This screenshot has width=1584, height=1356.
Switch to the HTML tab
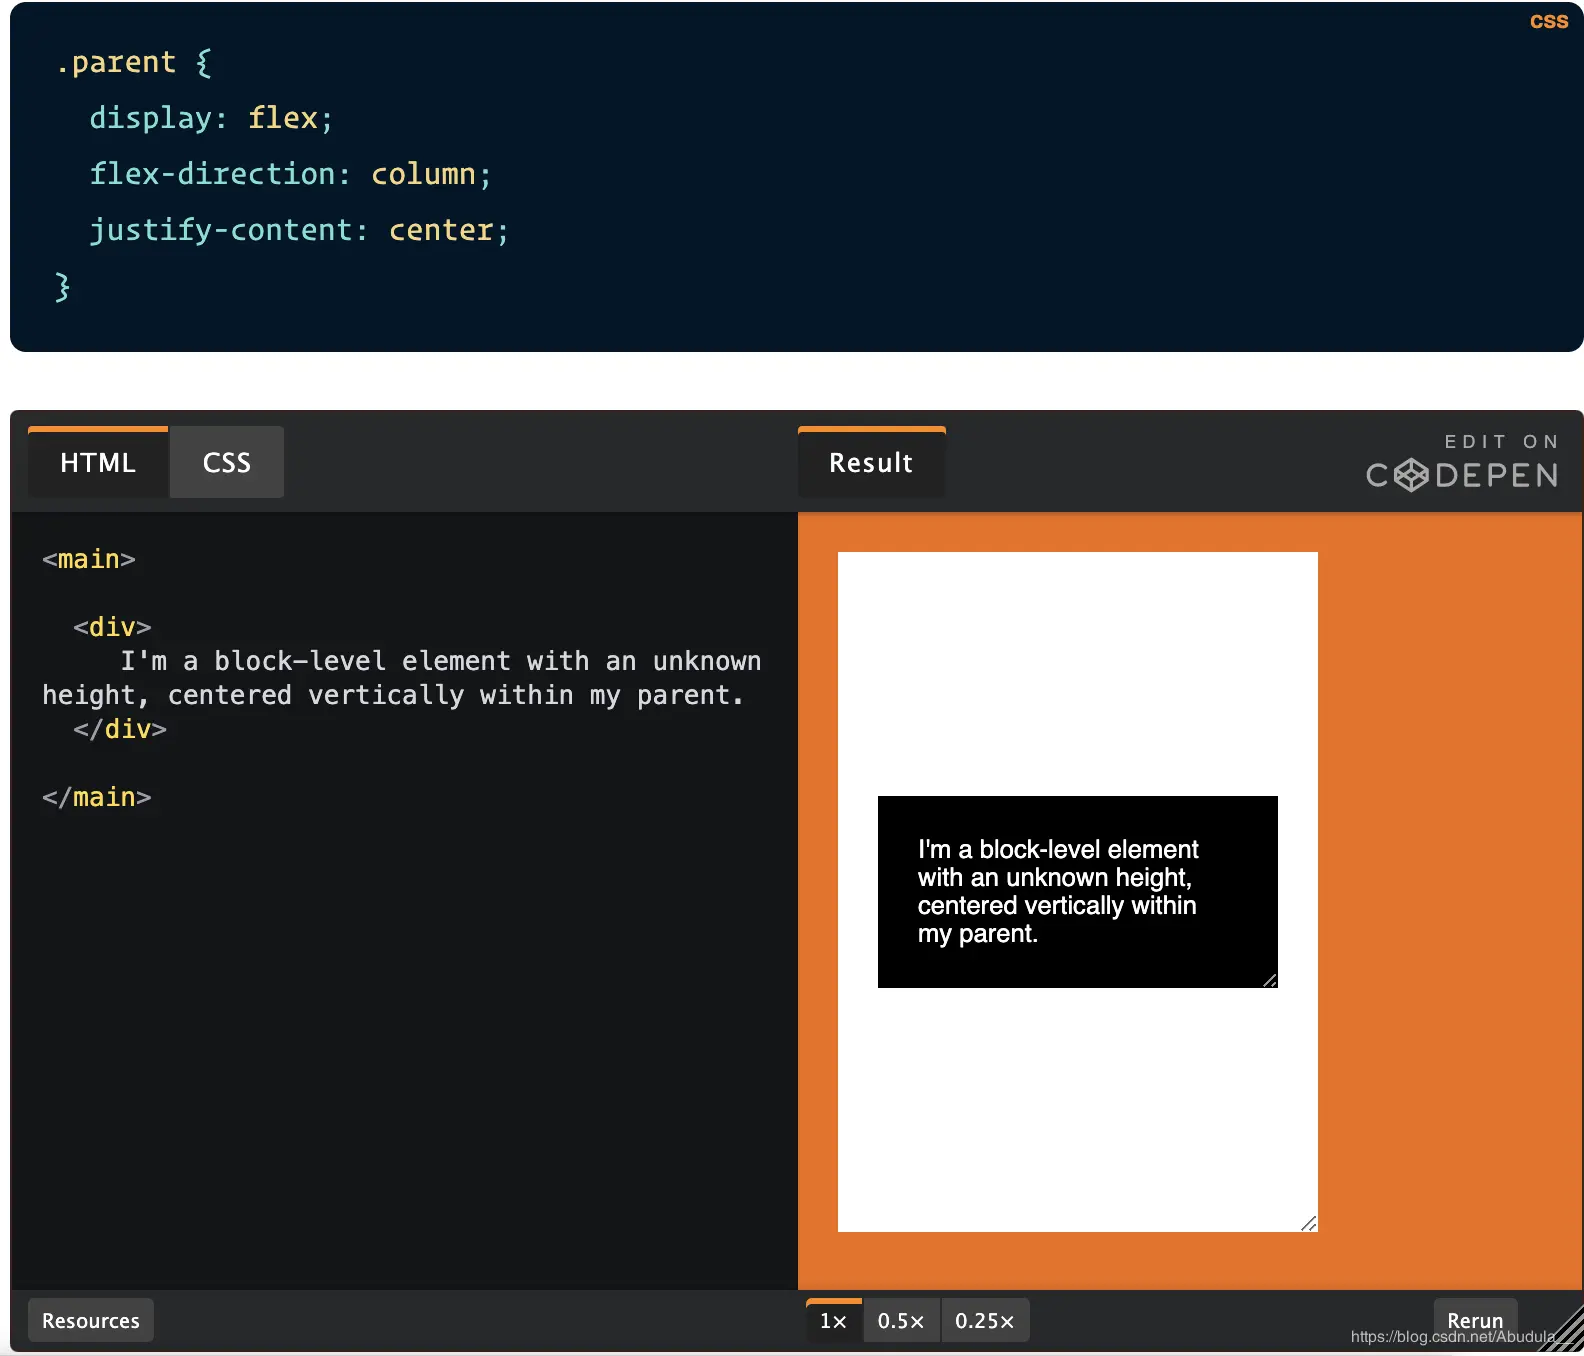98,462
